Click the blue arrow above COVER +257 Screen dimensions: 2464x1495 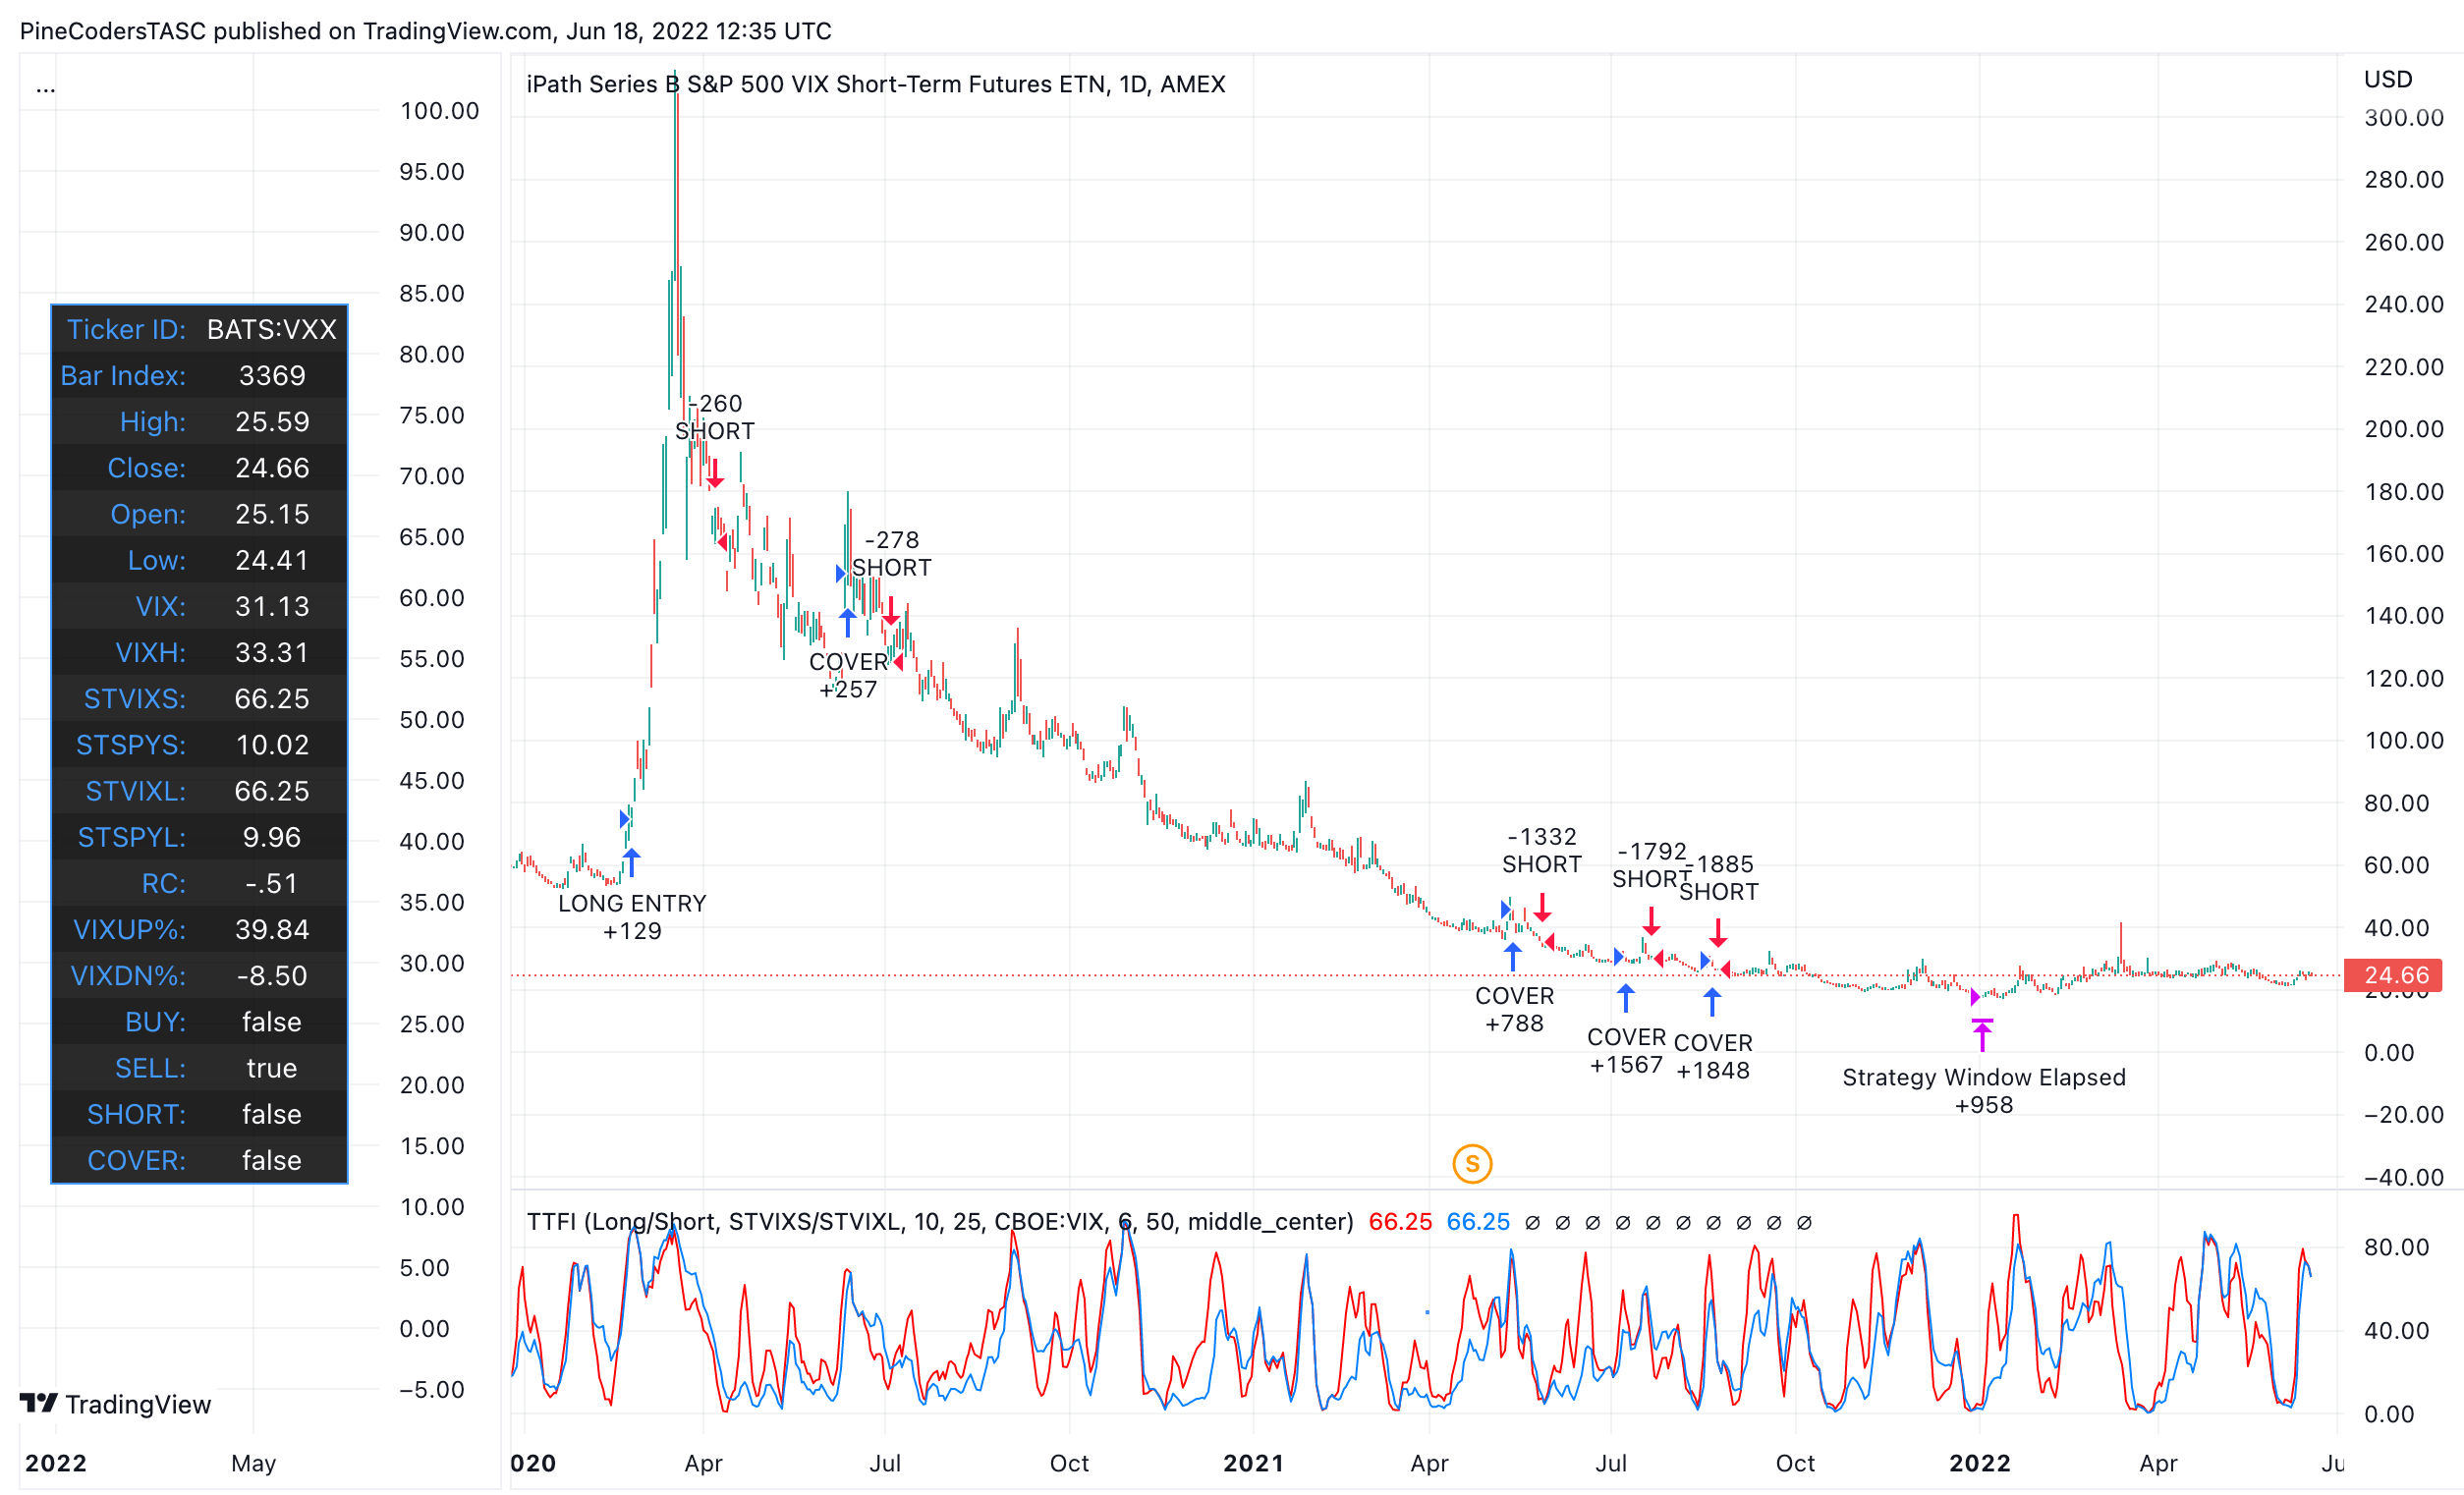pyautogui.click(x=847, y=622)
